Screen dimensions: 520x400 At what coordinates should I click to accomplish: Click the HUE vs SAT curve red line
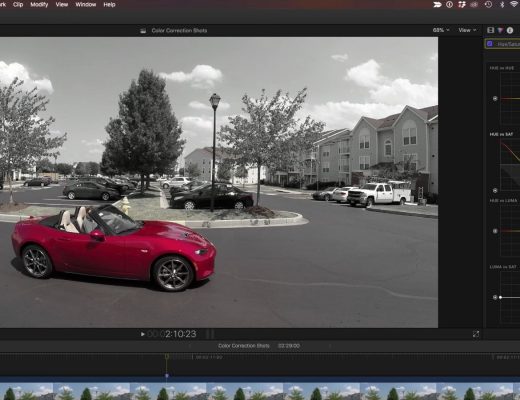(511, 151)
